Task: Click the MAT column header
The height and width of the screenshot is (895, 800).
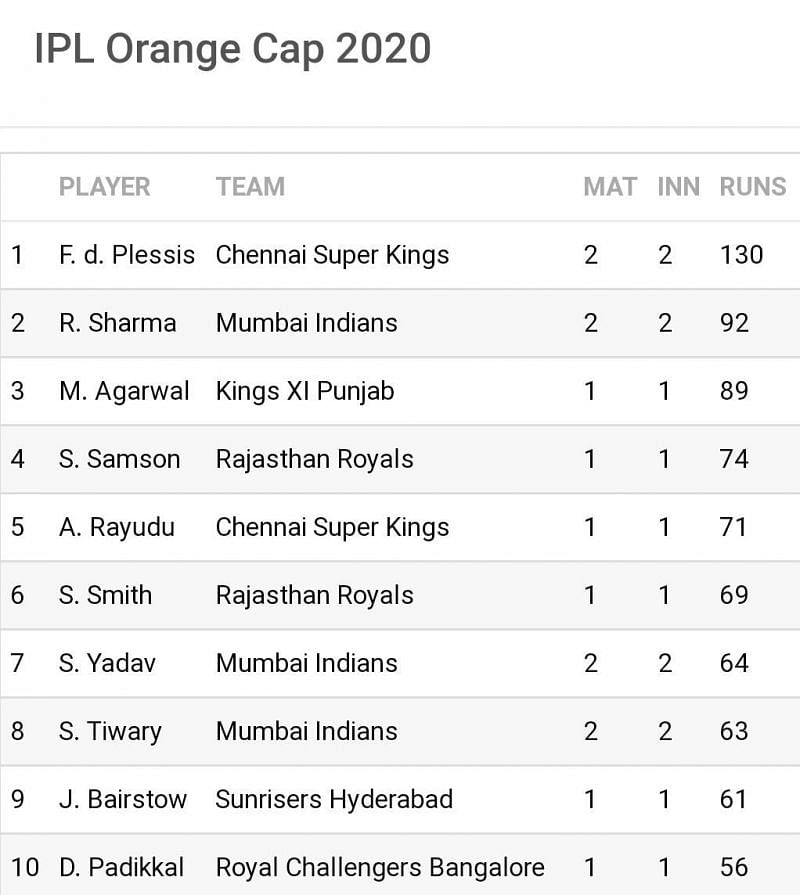Action: click(610, 187)
